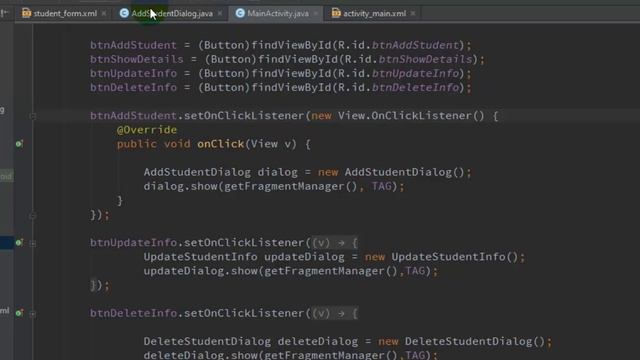Click the folded (v) -> { lambda in btnUpdateInfo line
The width and height of the screenshot is (640, 360).
335,243
